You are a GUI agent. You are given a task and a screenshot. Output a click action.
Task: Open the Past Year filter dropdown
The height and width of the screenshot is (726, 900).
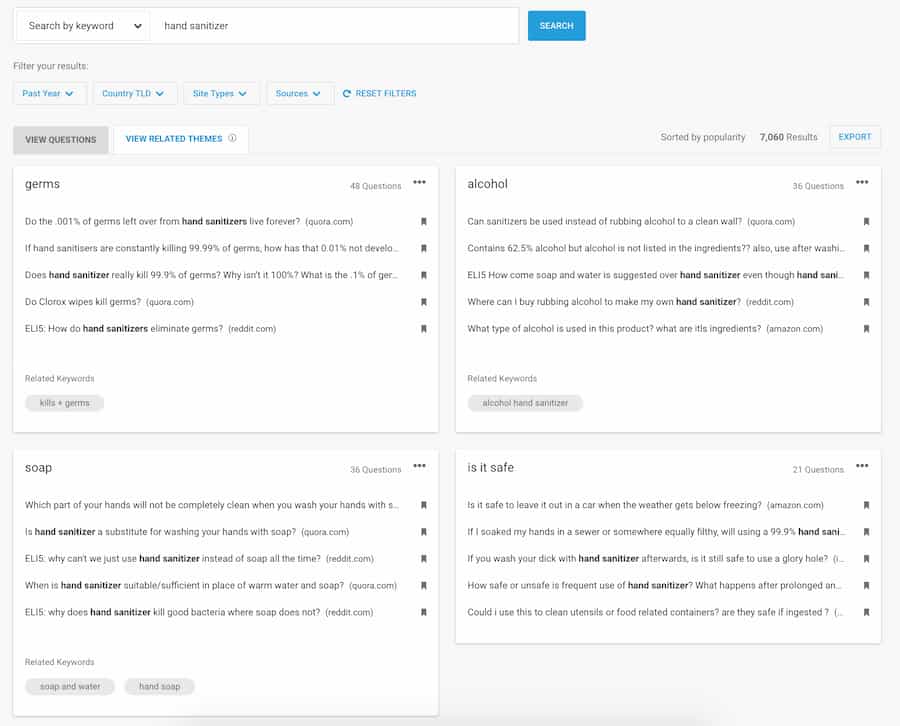click(x=48, y=93)
